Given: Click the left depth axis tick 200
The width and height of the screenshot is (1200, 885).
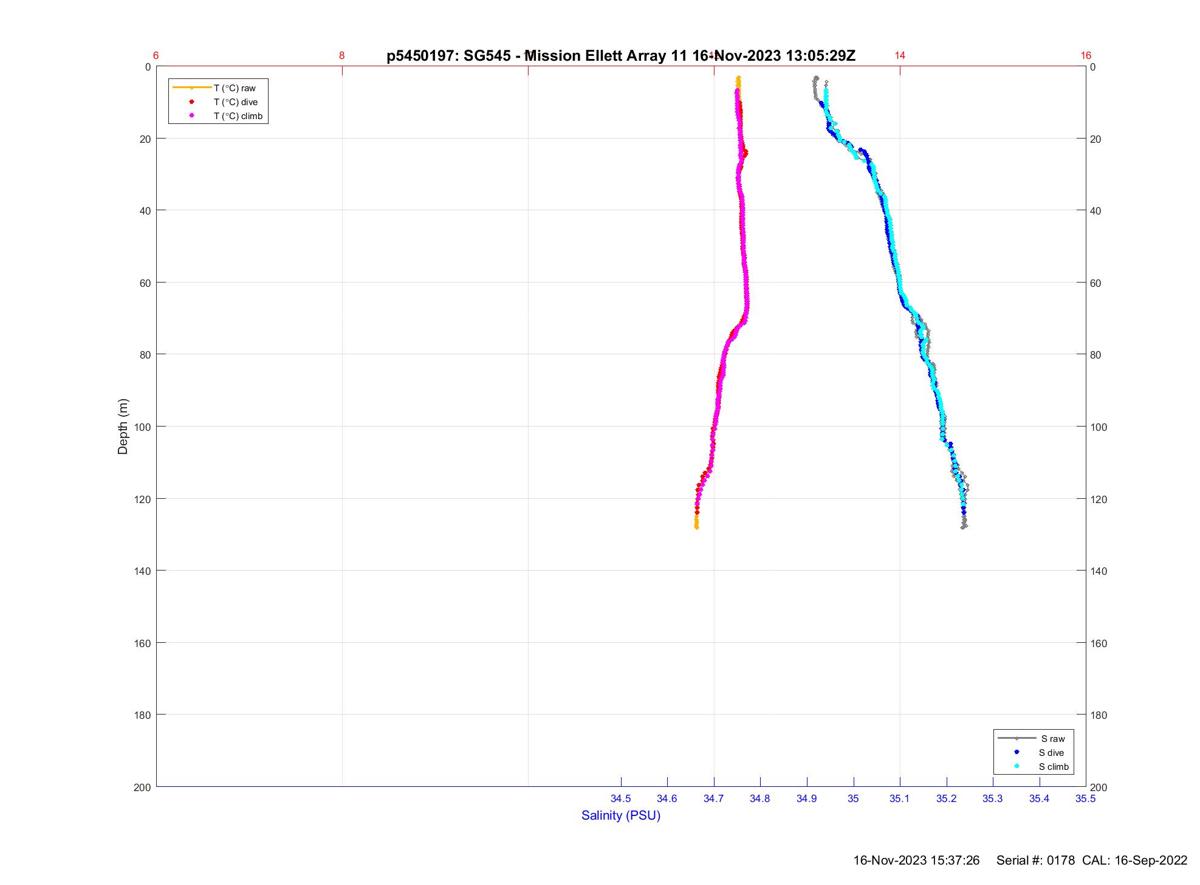Looking at the screenshot, I should click(142, 787).
